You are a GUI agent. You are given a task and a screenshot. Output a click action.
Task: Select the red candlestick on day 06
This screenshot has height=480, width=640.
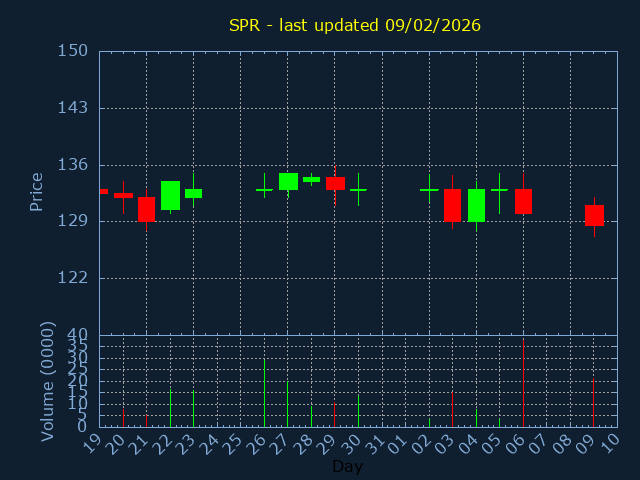(523, 201)
